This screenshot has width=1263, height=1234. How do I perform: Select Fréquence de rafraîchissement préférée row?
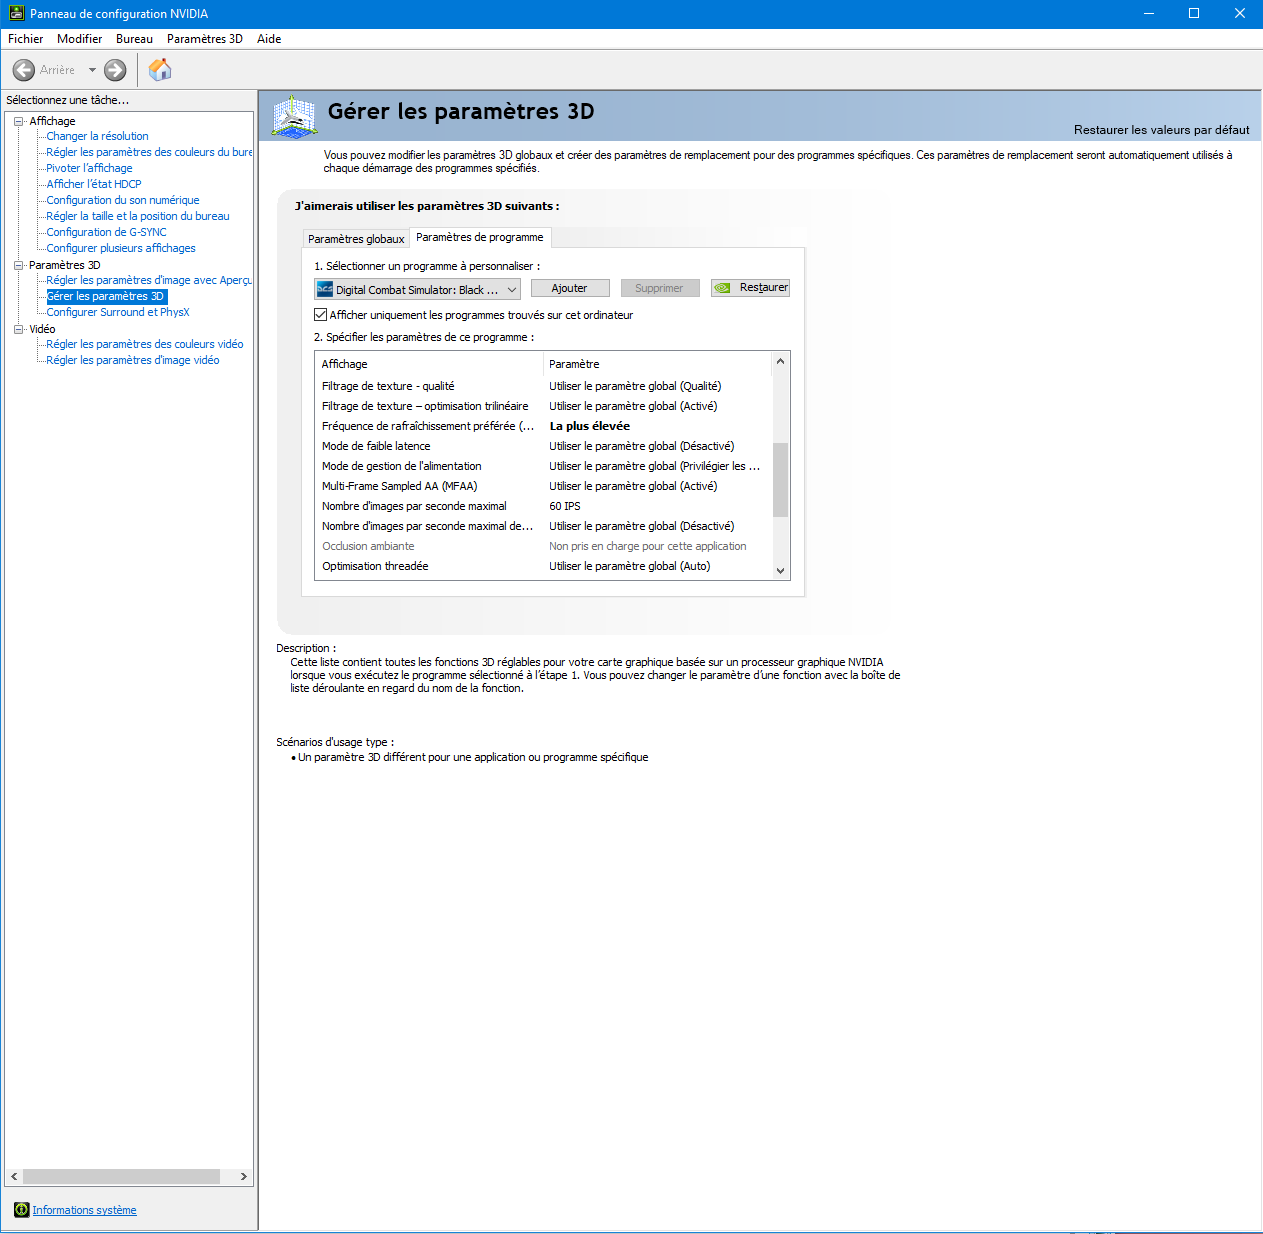coord(544,426)
